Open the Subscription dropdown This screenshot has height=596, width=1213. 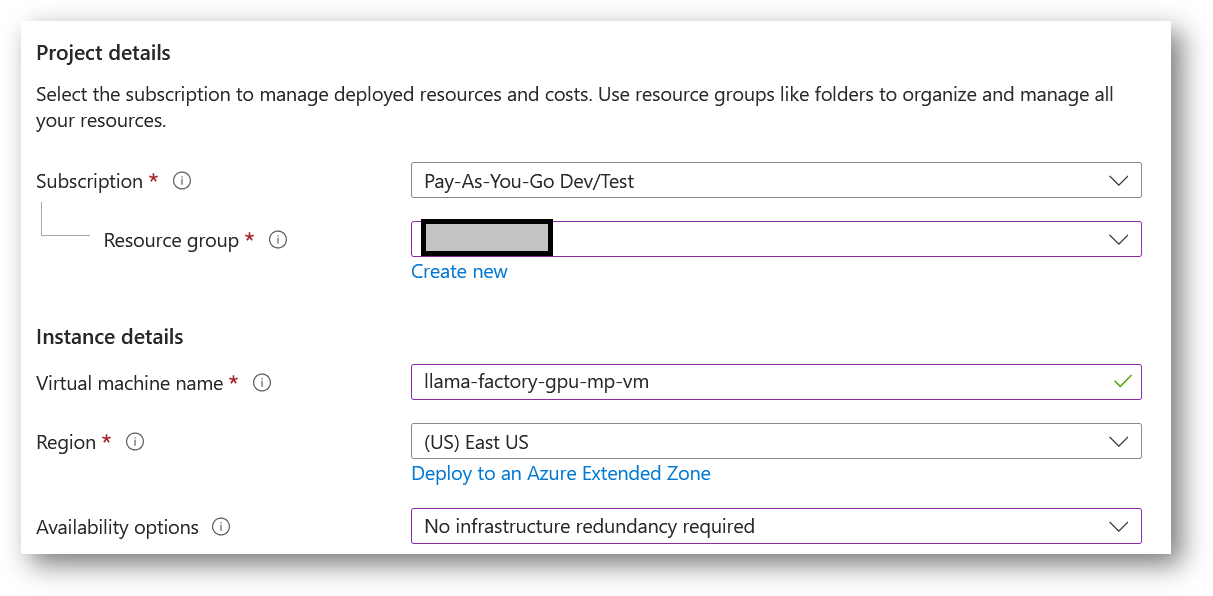coord(776,180)
